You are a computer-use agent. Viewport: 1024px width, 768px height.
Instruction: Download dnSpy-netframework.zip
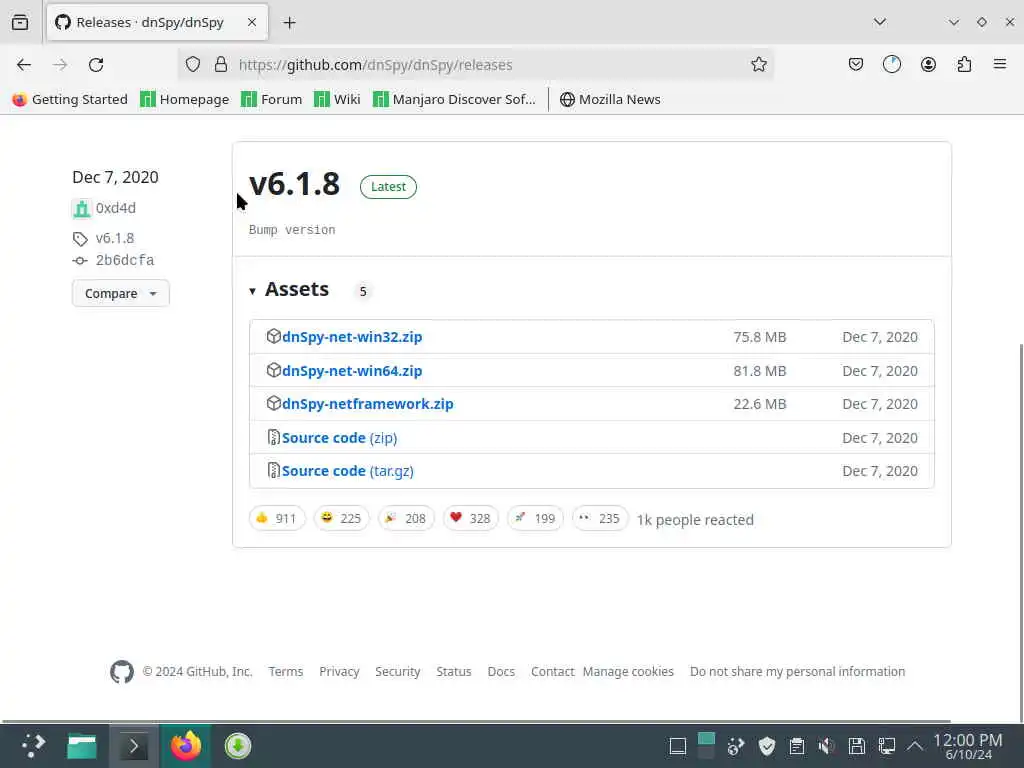368,404
